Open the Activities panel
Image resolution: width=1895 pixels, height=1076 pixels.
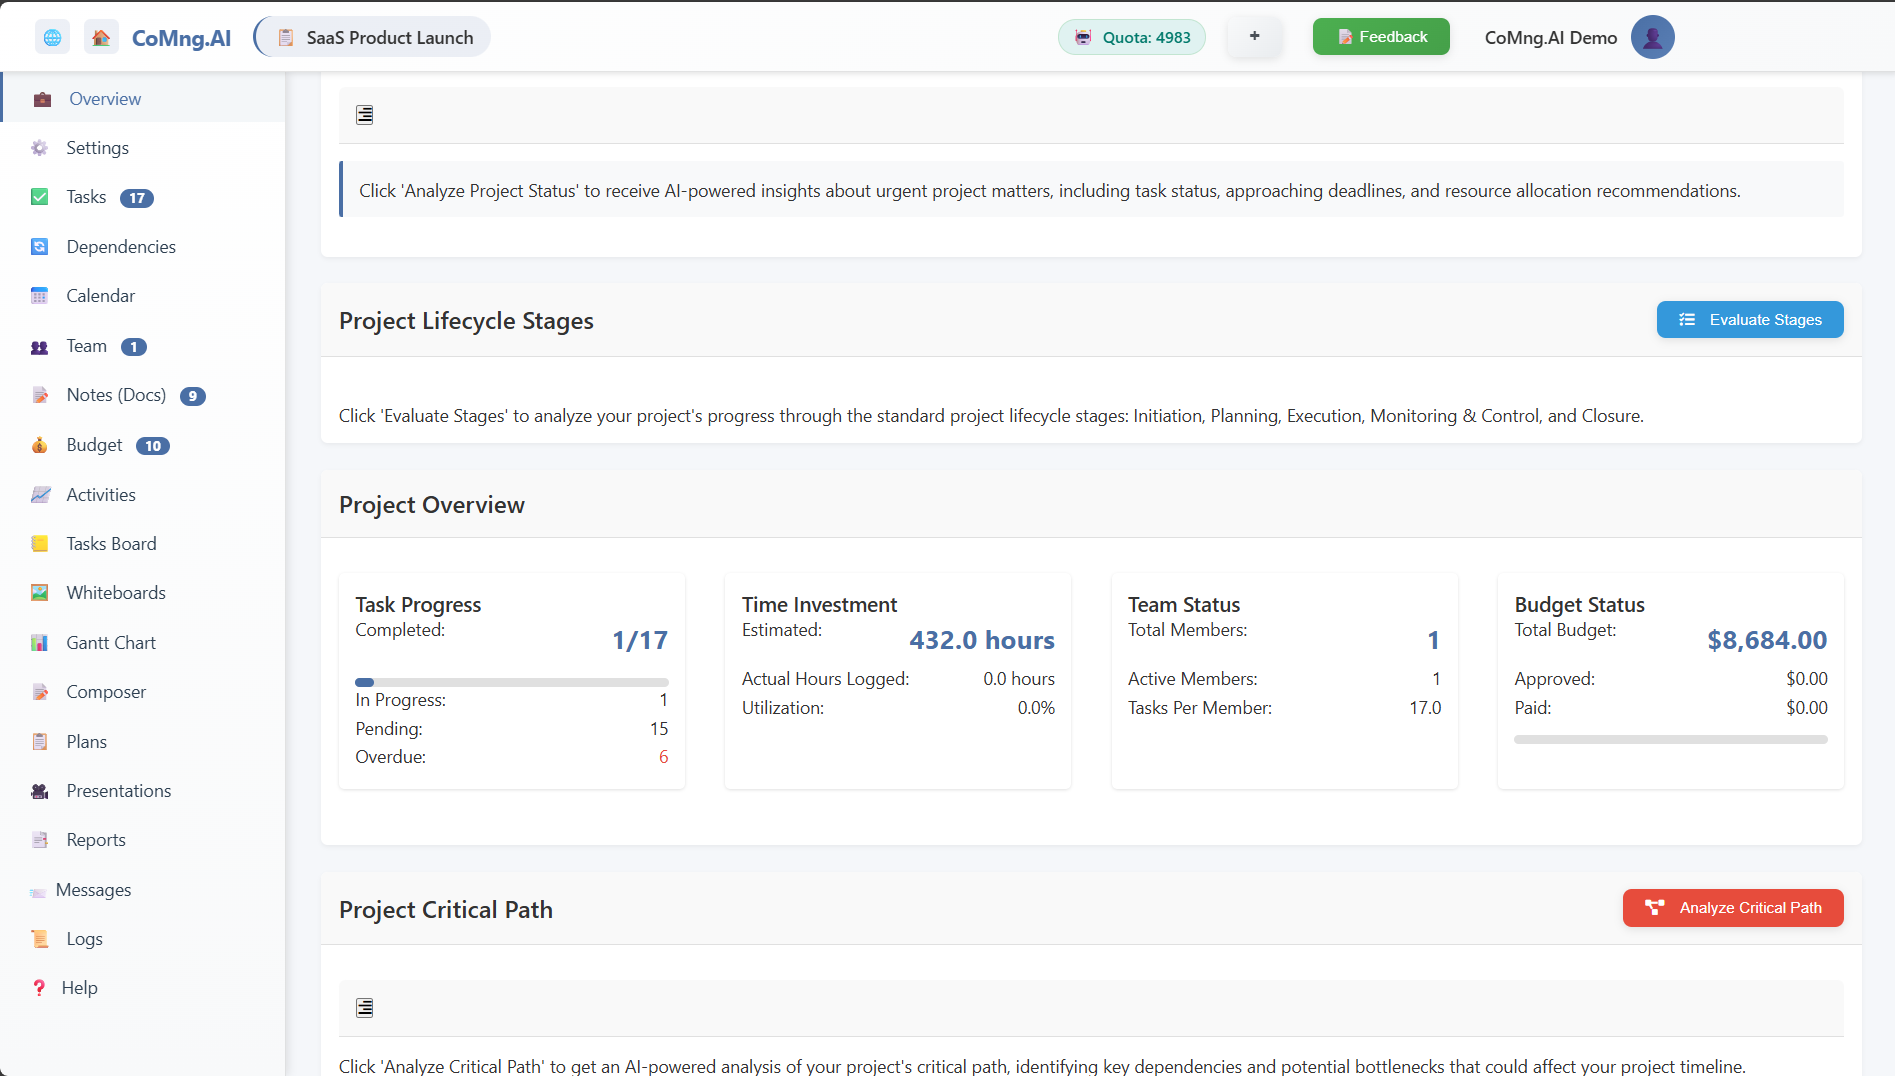[100, 494]
